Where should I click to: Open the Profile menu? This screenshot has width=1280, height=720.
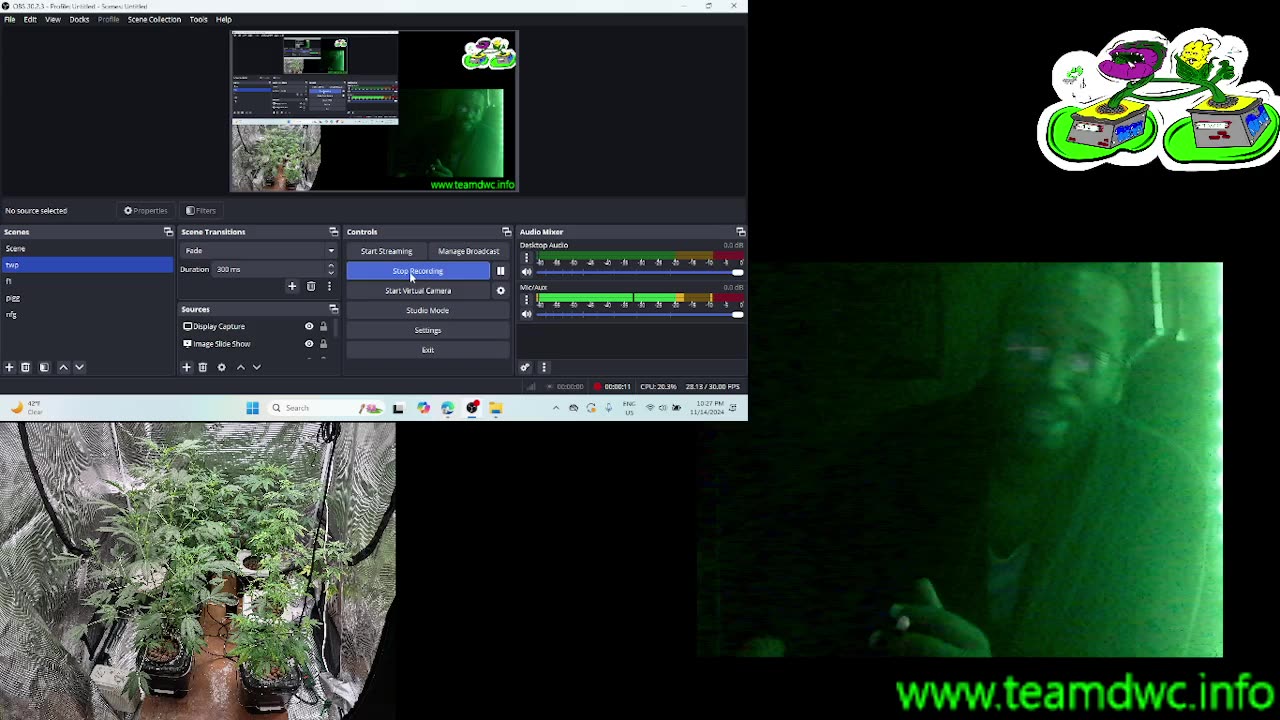[108, 19]
